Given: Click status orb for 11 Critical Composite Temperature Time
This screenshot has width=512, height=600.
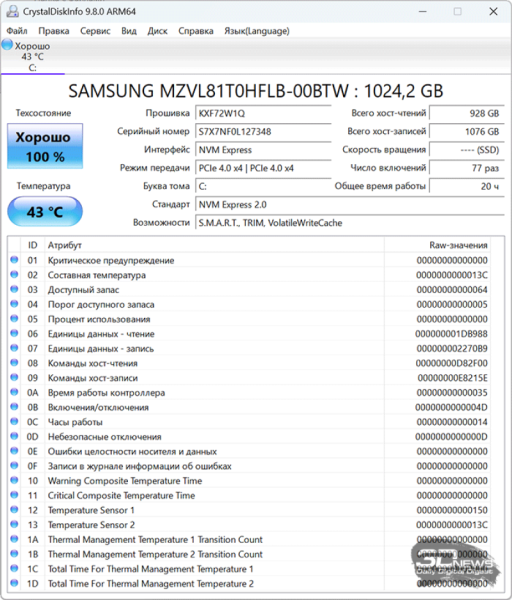Looking at the screenshot, I should [x=14, y=495].
